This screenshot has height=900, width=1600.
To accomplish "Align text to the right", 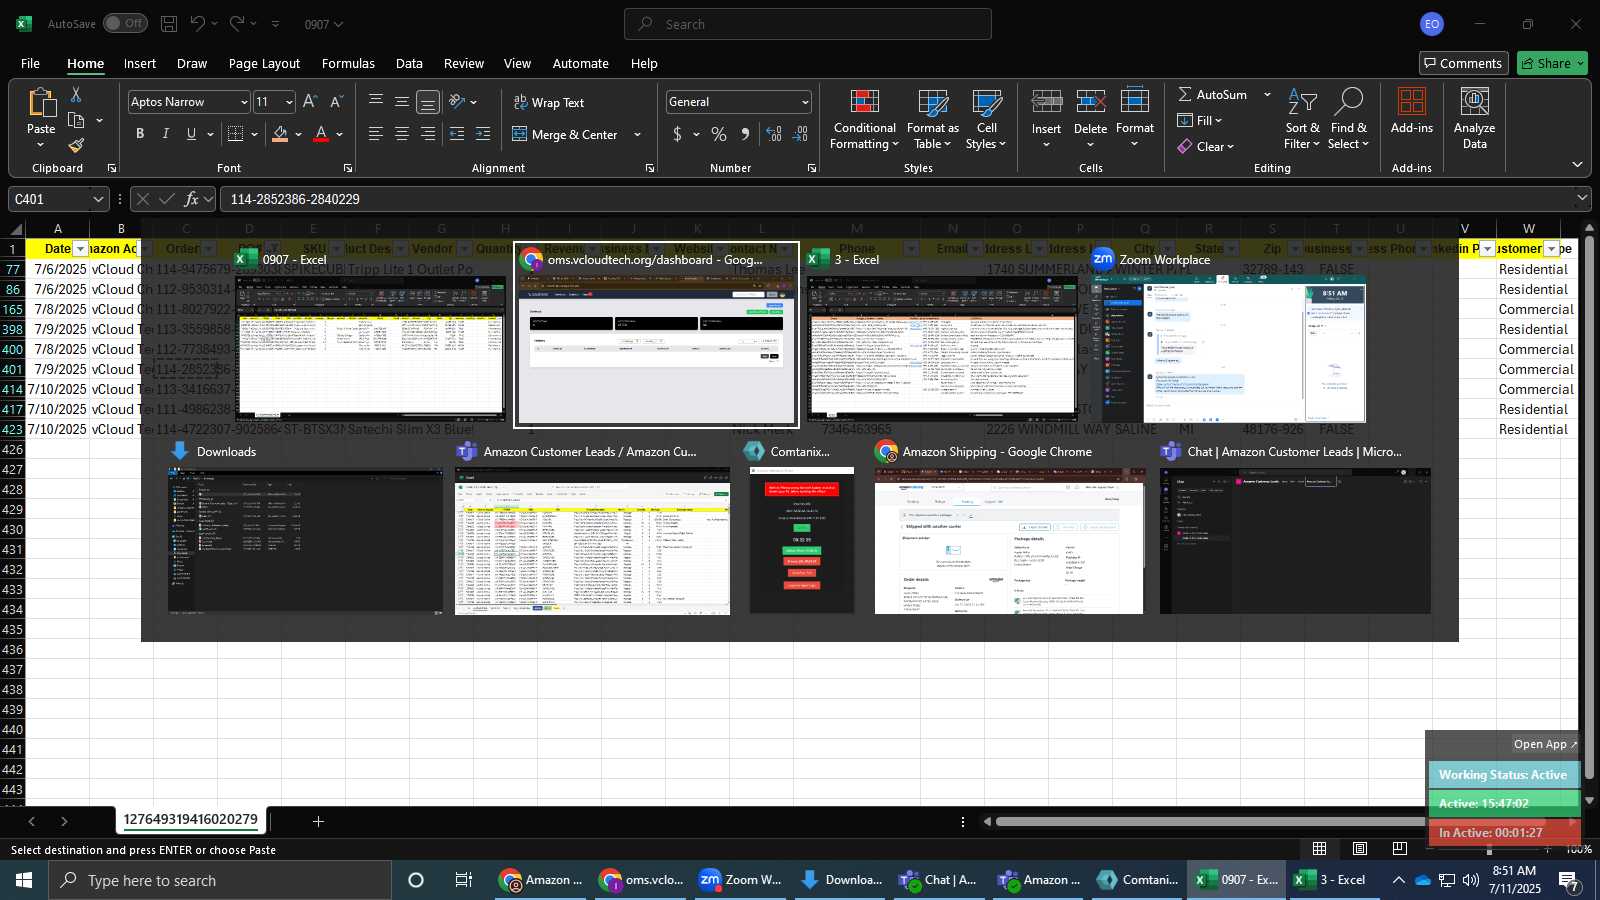I will point(428,134).
